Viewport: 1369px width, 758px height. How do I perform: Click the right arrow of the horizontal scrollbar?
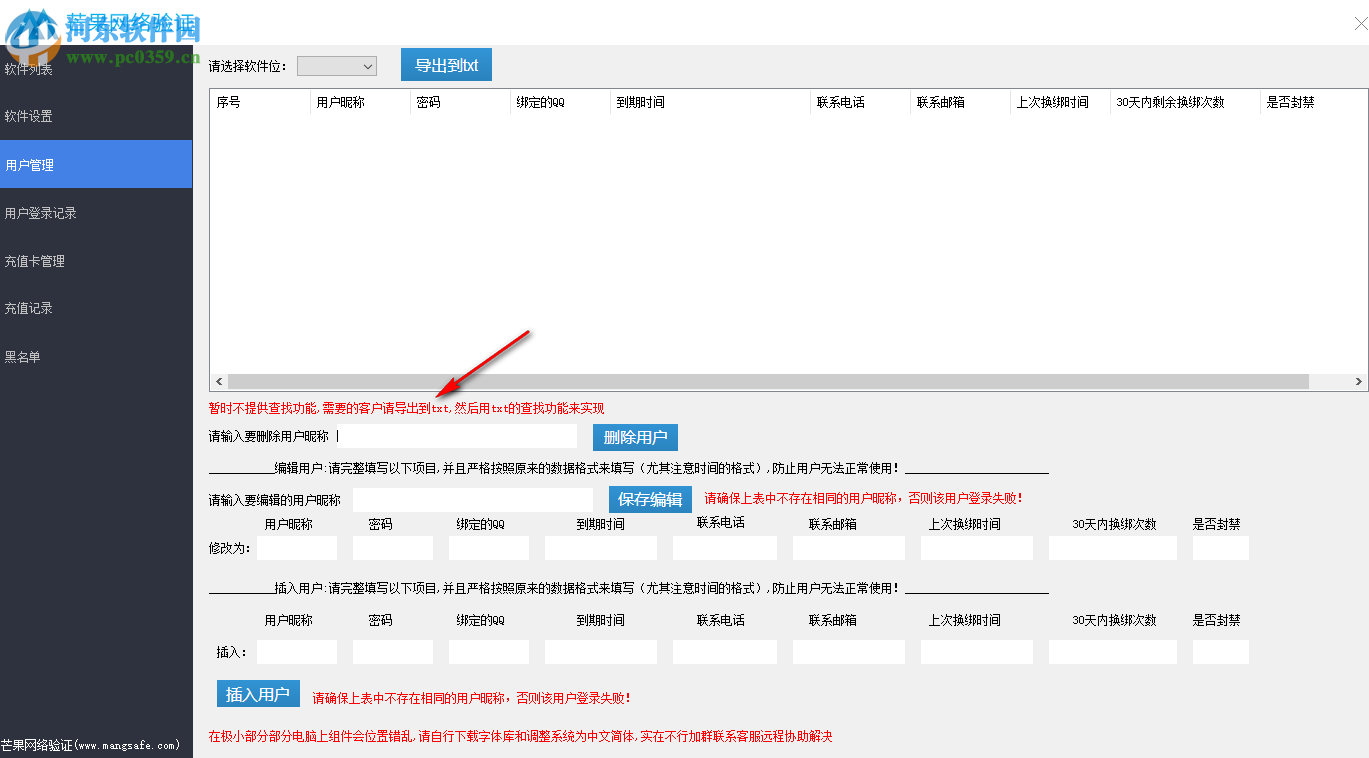(x=1358, y=381)
